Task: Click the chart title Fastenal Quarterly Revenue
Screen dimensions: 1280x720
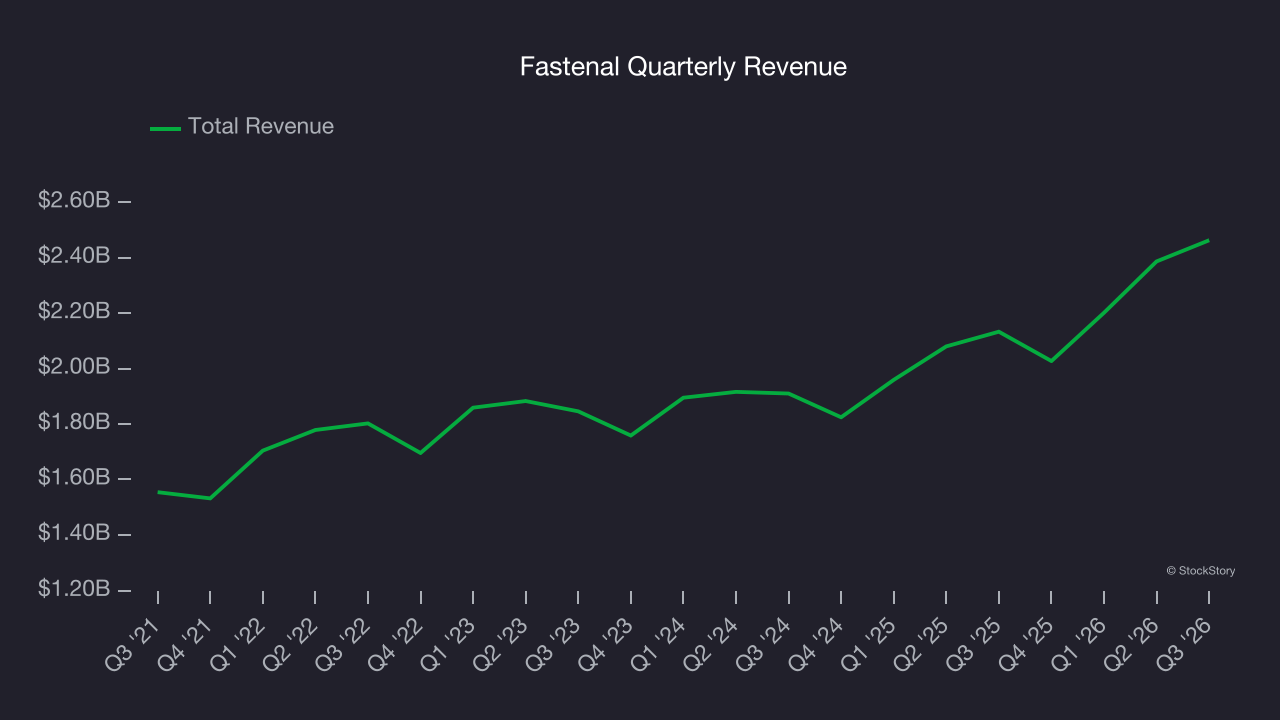Action: (x=683, y=67)
